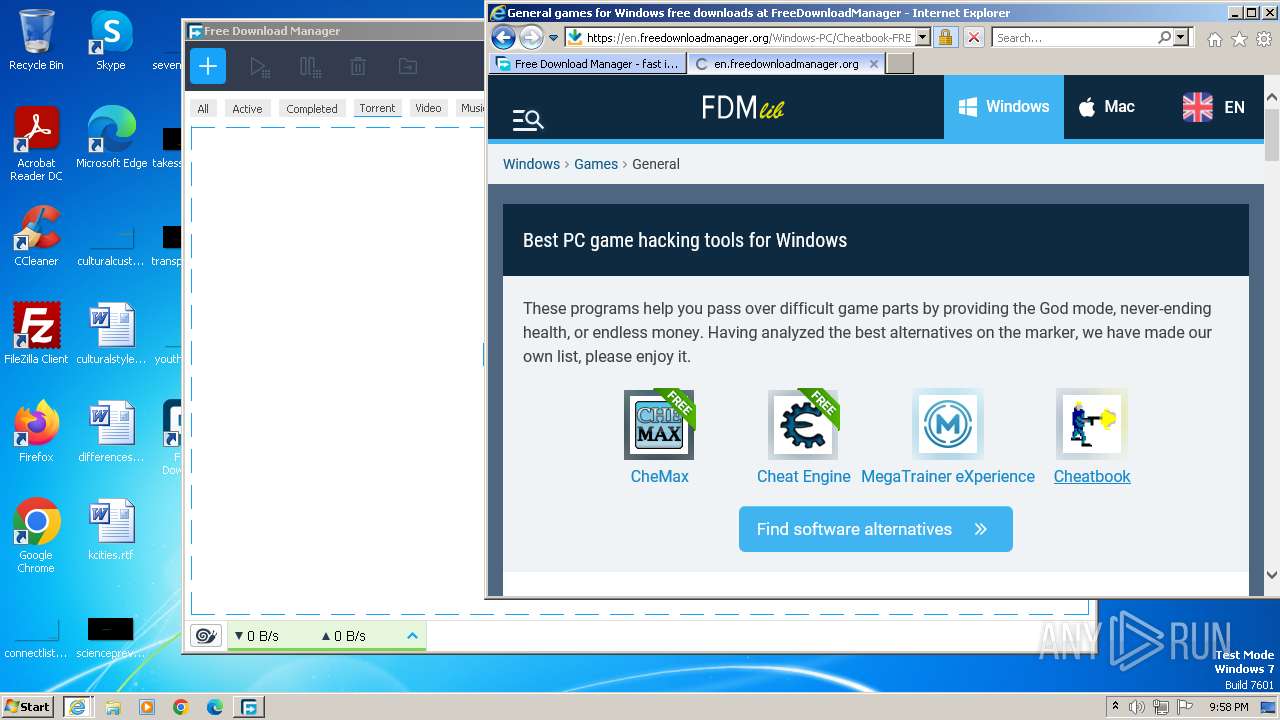Select the Windows platform tab on FDMlib
This screenshot has width=1280, height=720.
[x=1004, y=107]
